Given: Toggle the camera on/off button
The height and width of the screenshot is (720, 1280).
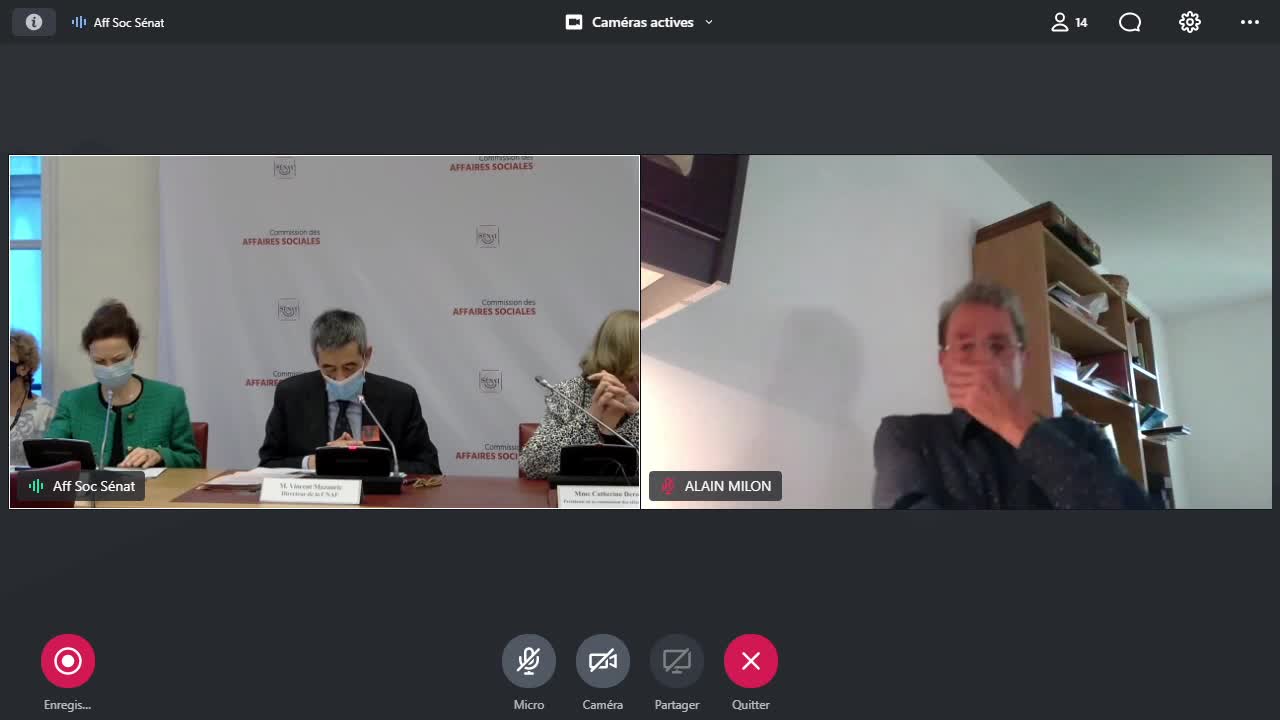Looking at the screenshot, I should point(603,661).
